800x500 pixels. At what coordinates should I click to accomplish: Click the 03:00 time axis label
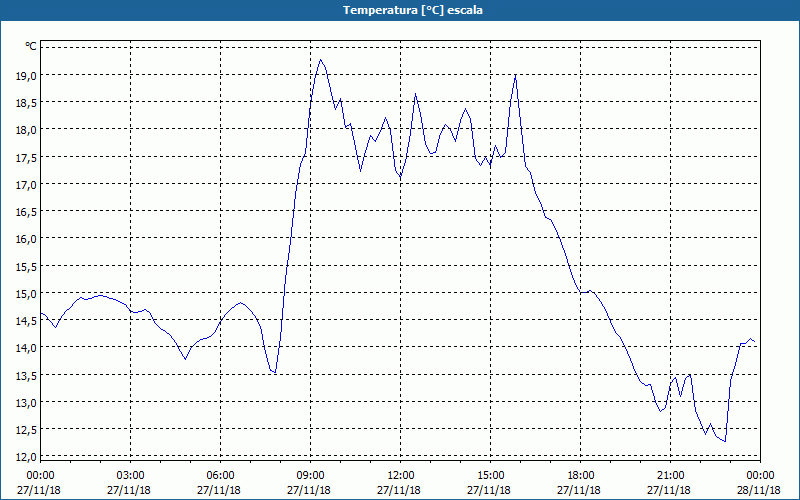131,476
